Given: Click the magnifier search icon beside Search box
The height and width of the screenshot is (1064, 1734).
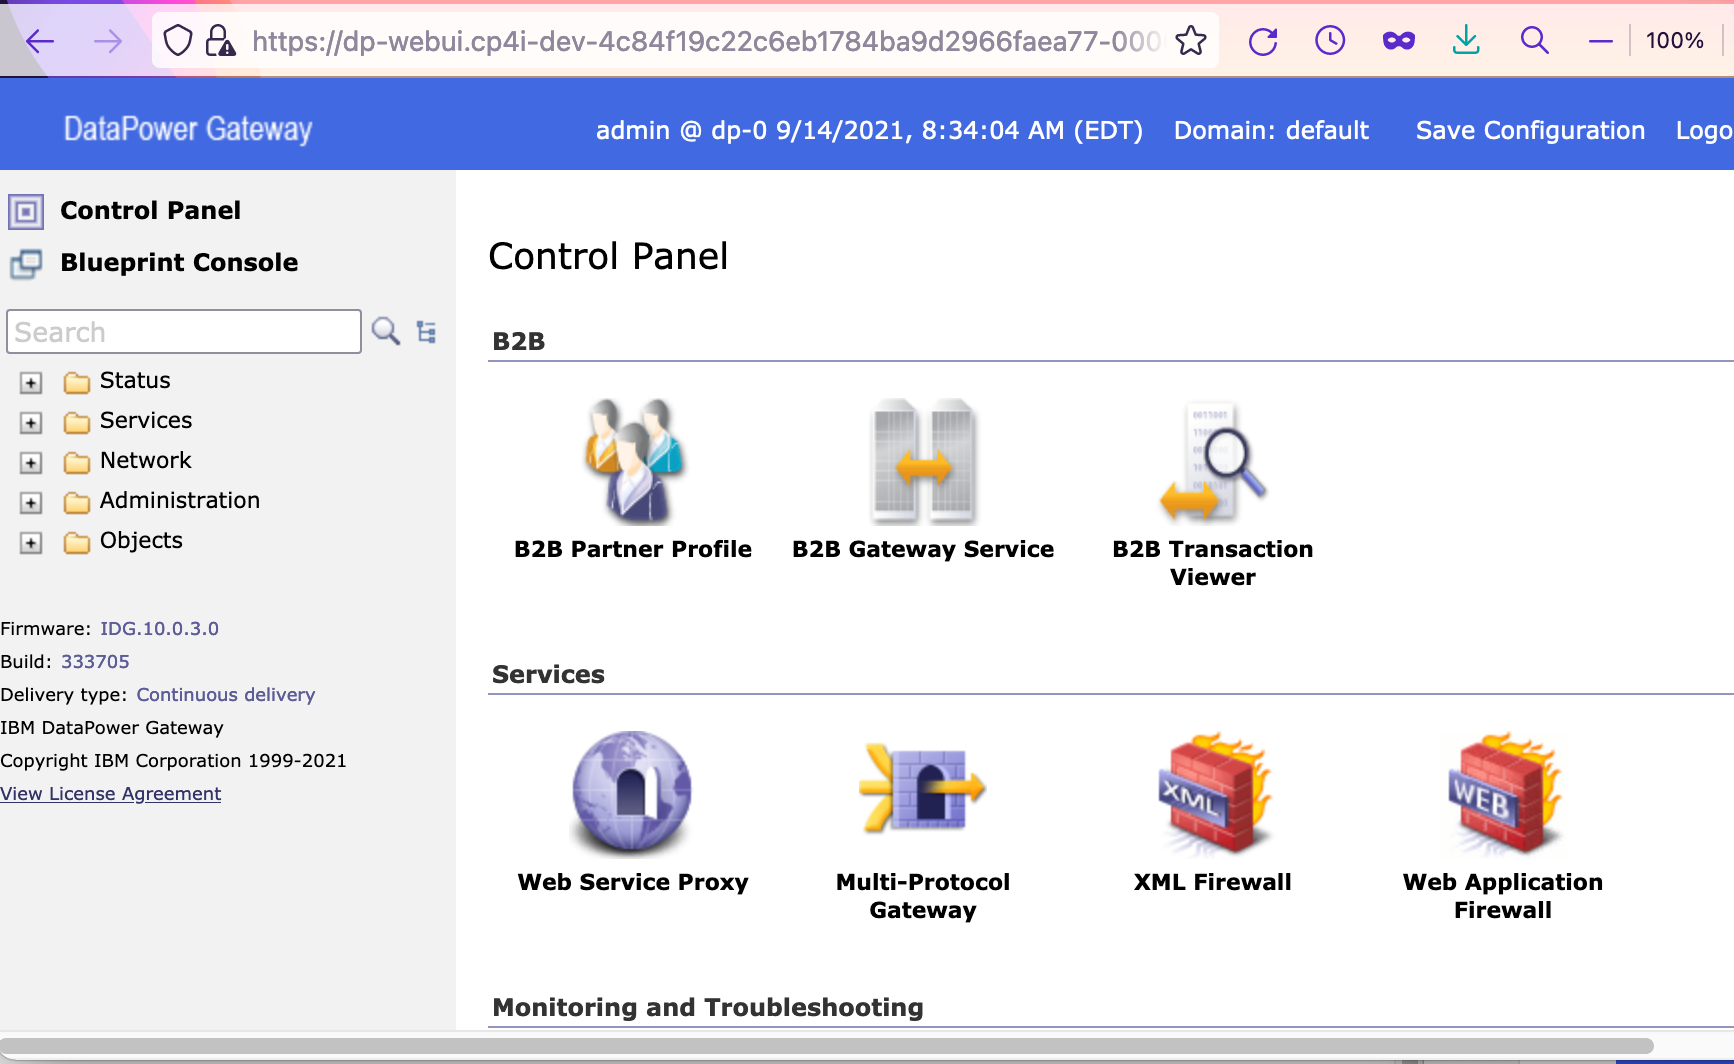Looking at the screenshot, I should pyautogui.click(x=386, y=331).
